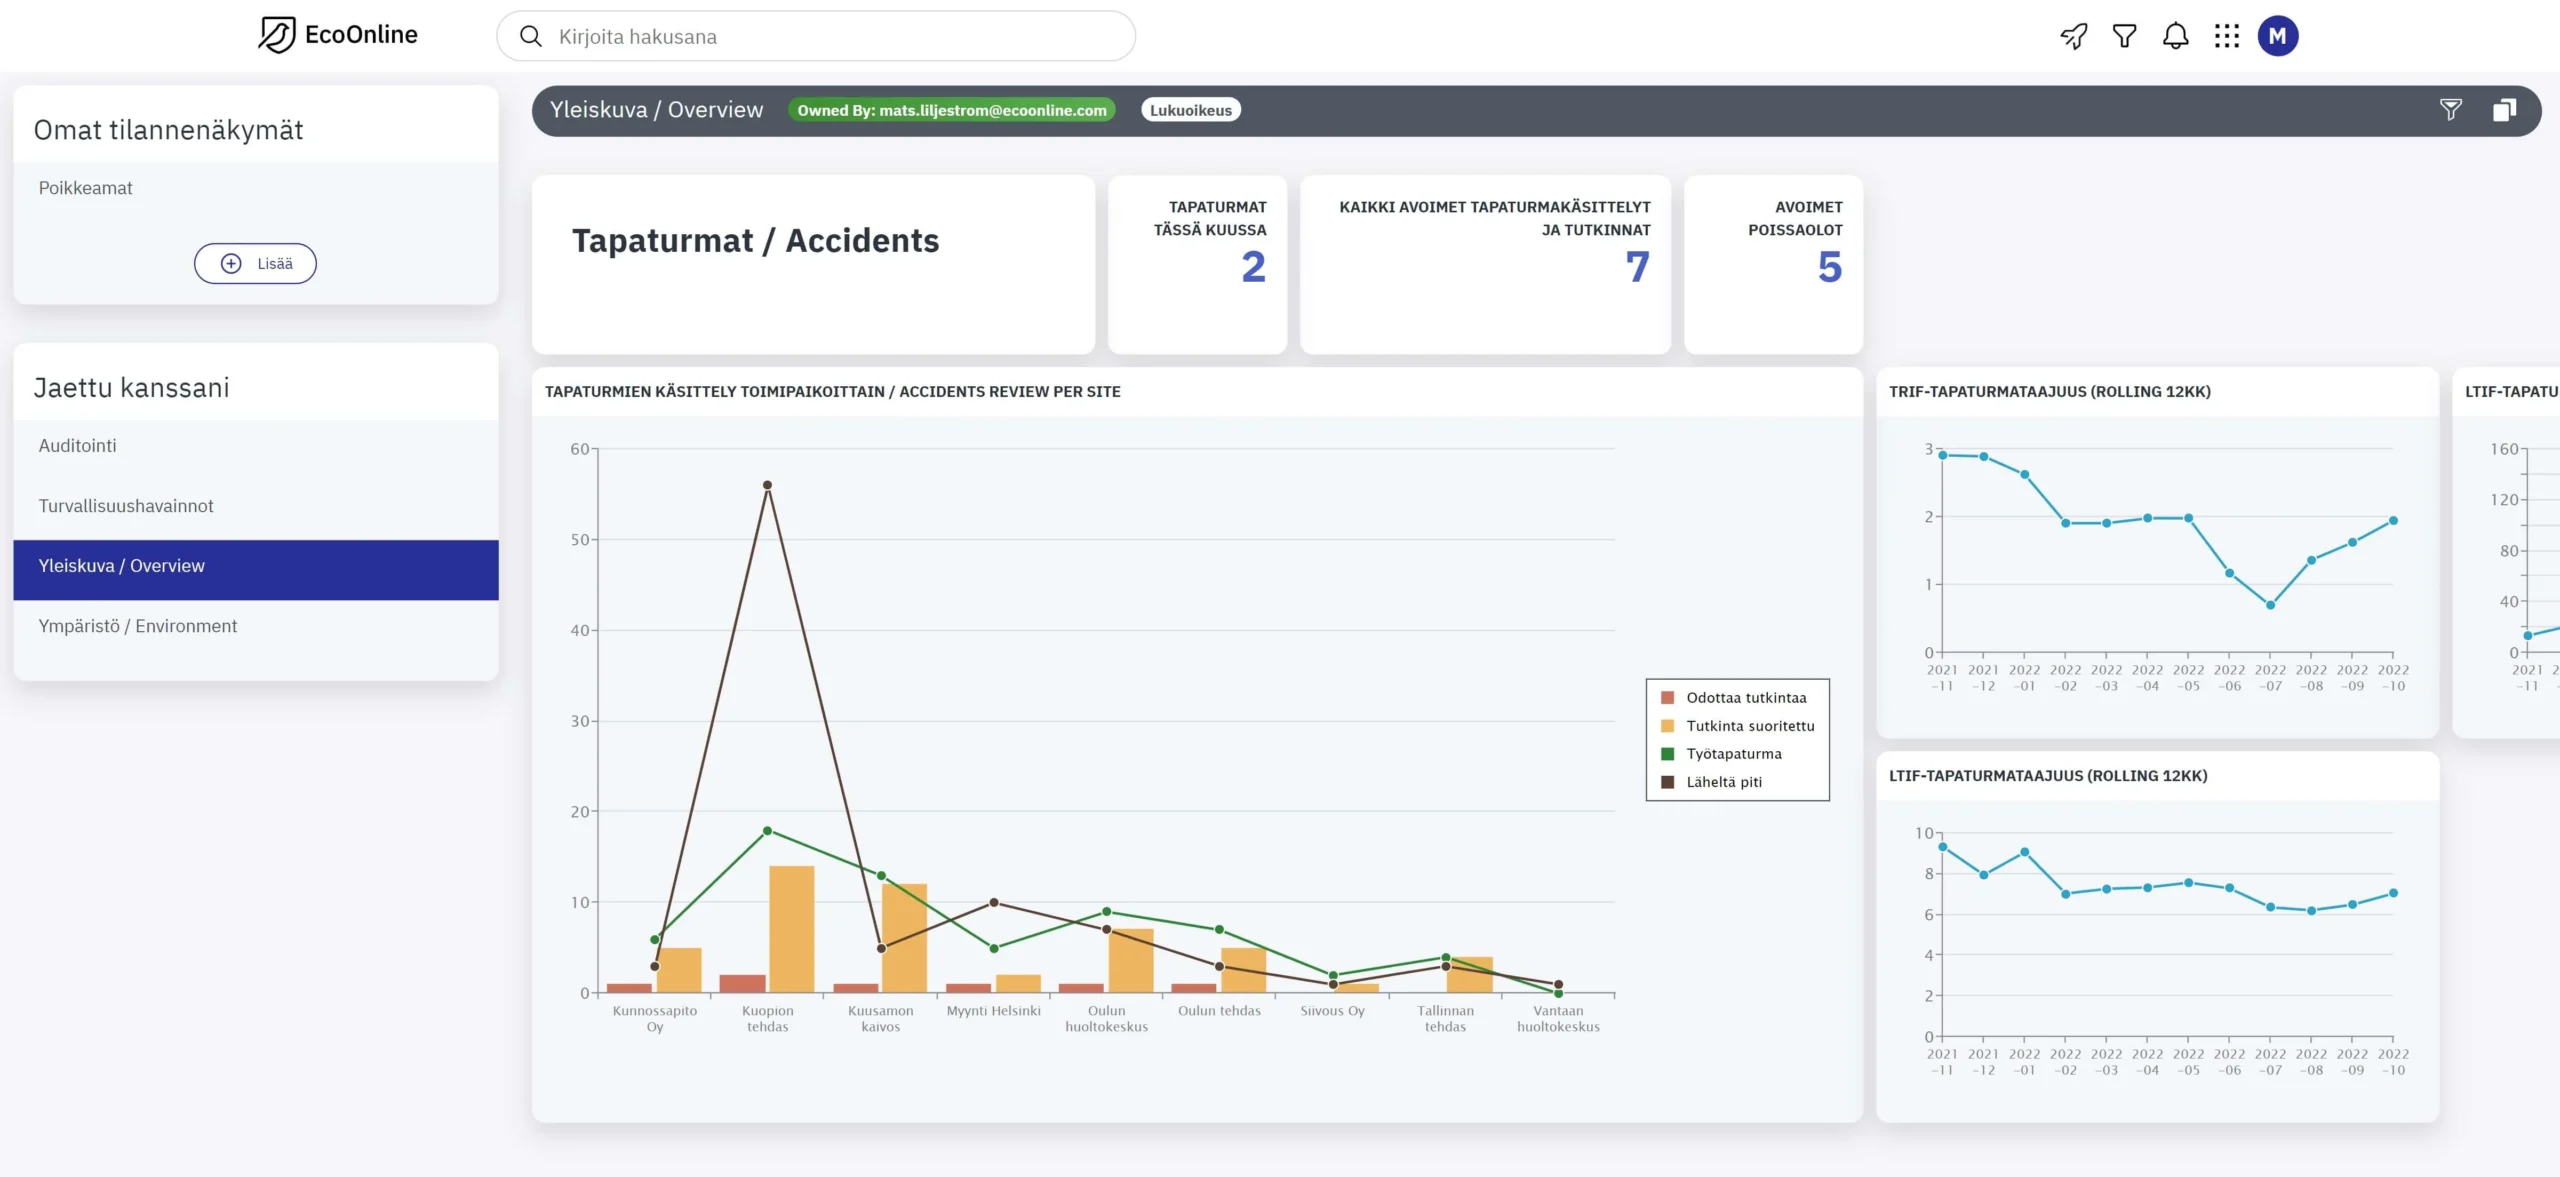Open notifications bell
The height and width of the screenshot is (1177, 2560).
click(2175, 37)
